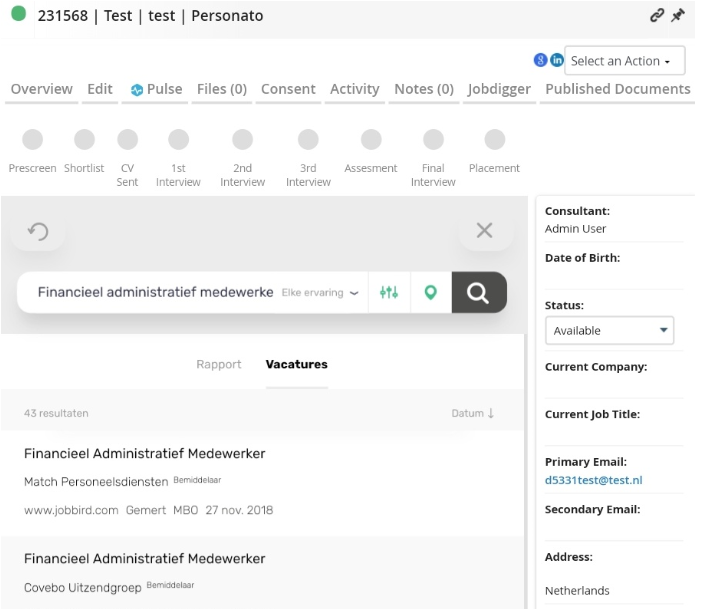Toggle the Prescreen stage circle
Screen dimensions: 701x609
coord(33,140)
